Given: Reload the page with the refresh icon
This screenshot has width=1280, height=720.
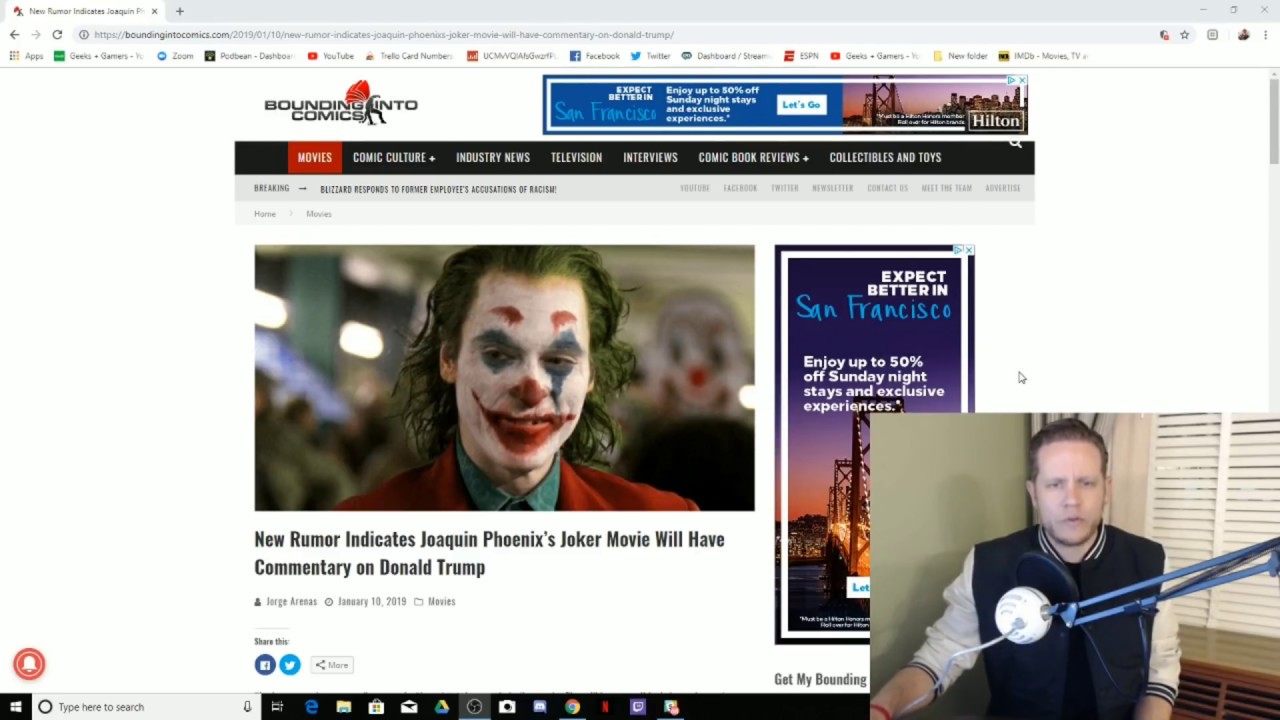Looking at the screenshot, I should (x=57, y=34).
